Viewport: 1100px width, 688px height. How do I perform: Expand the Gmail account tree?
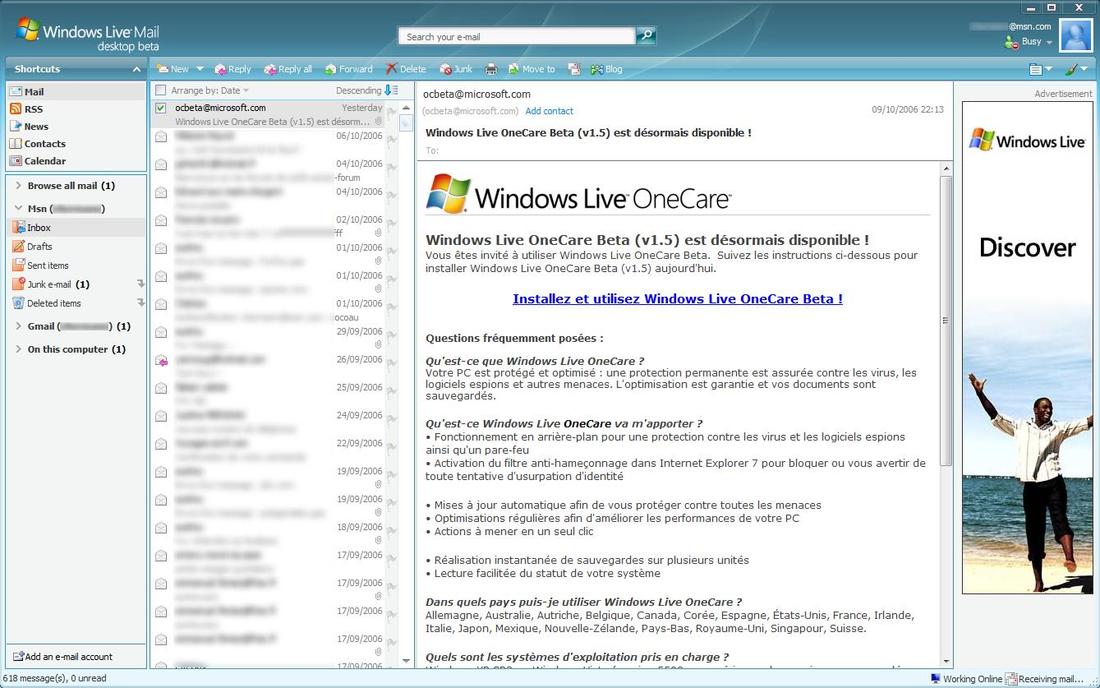point(18,326)
